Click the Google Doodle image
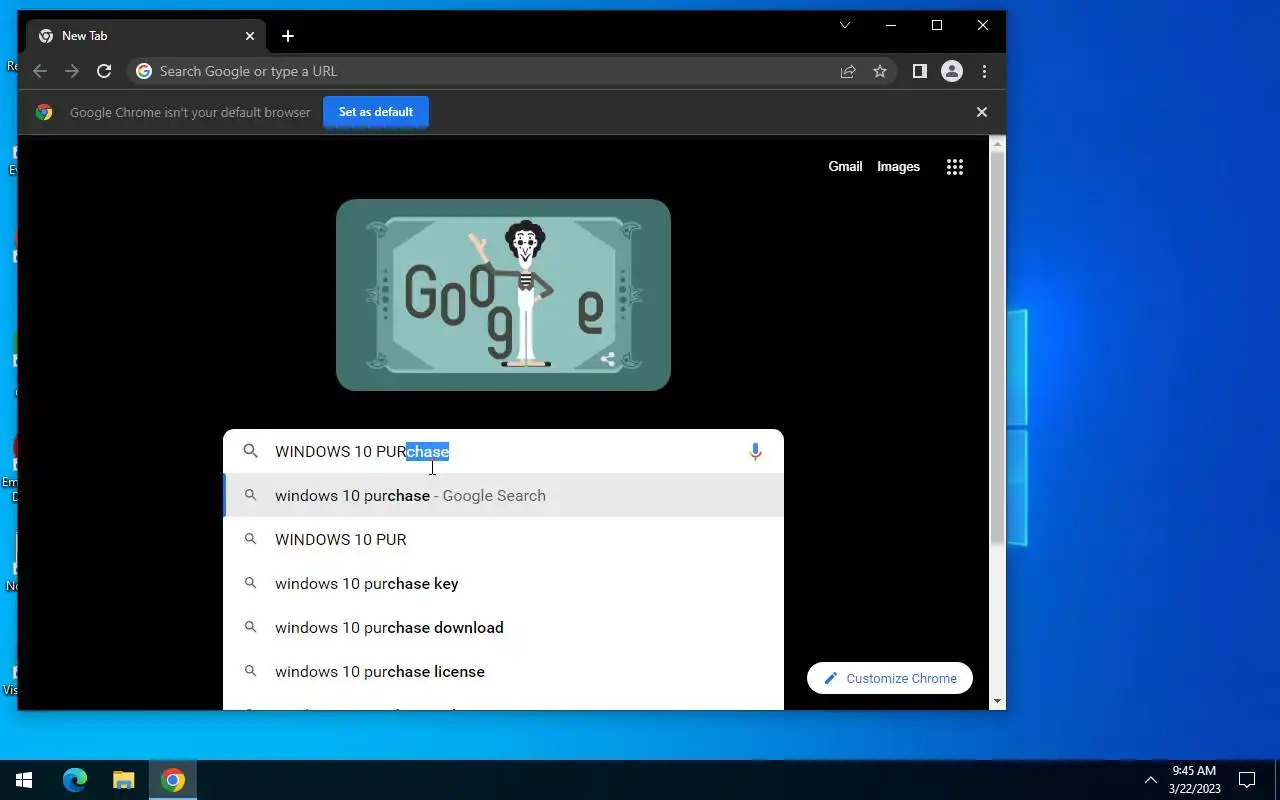Viewport: 1280px width, 800px height. (503, 295)
